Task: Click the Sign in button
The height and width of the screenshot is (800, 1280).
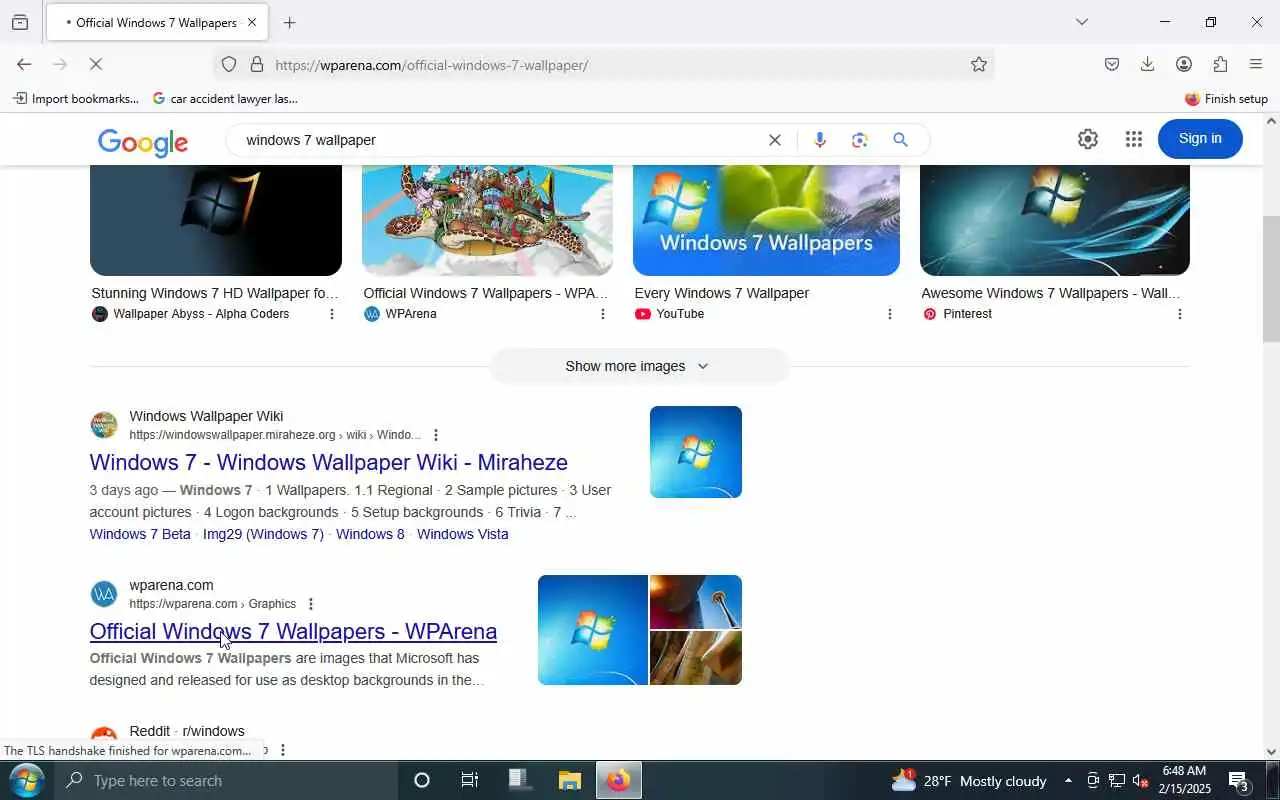Action: 1200,138
